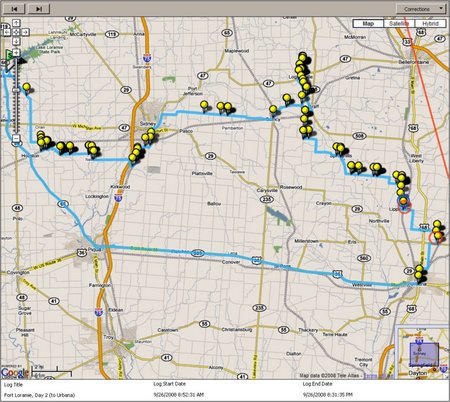Click the log start date value '9/26/2008 8:52:31 AM'
450x402 pixels.
[x=178, y=395]
